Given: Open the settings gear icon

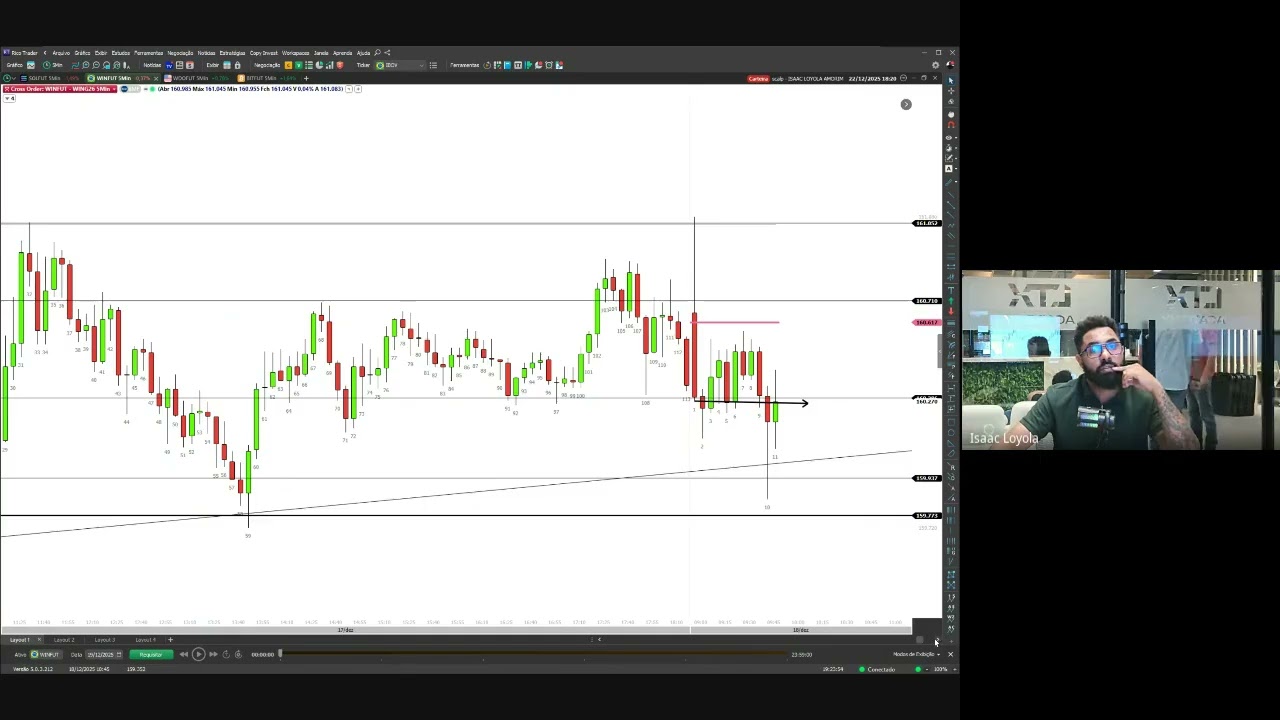Looking at the screenshot, I should click(x=935, y=65).
